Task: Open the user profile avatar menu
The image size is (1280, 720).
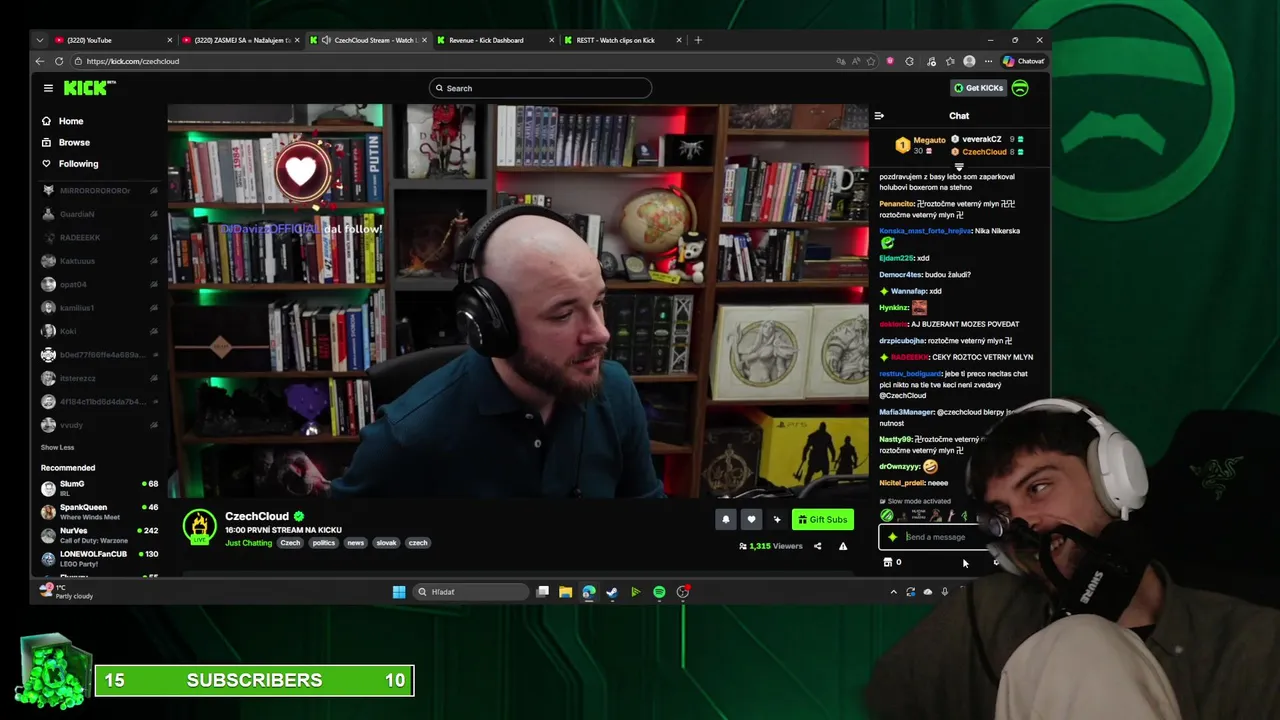Action: (1020, 88)
